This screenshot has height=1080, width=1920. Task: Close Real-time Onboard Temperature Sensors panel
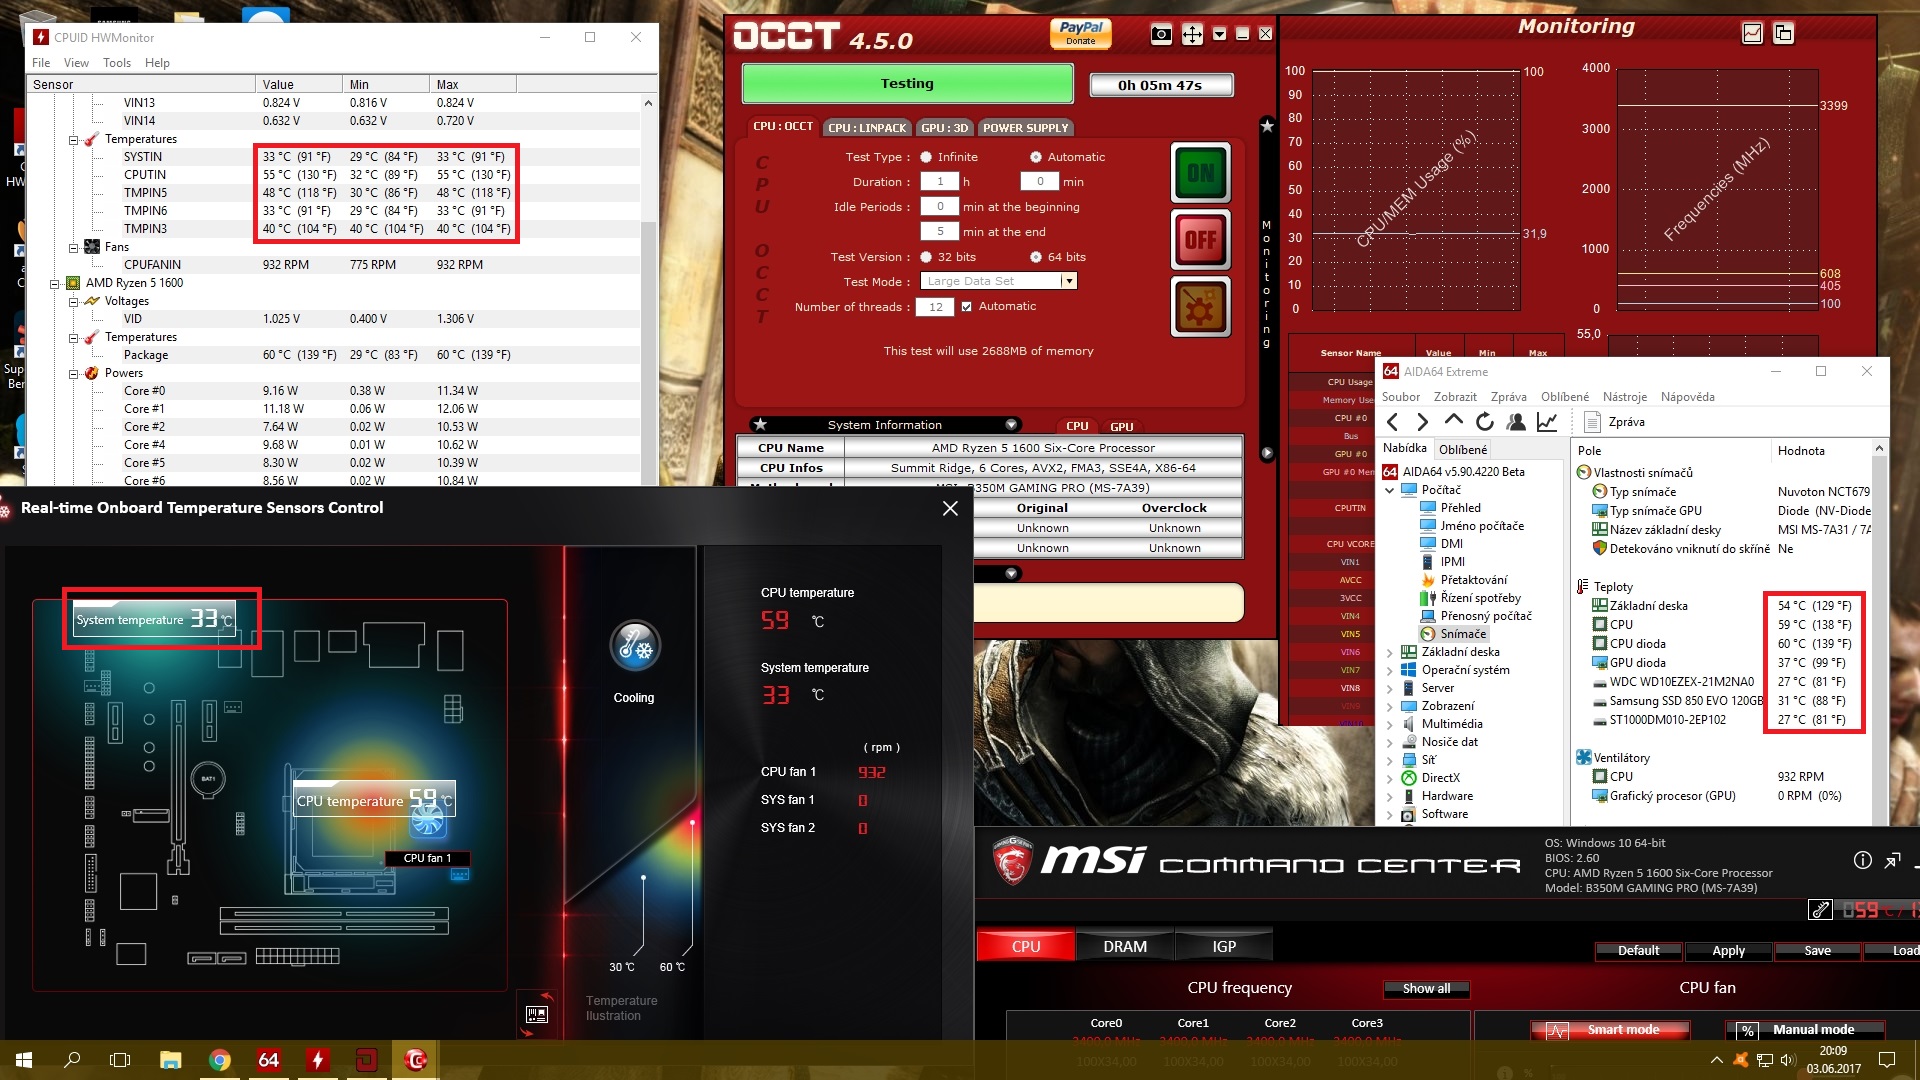pos(950,508)
